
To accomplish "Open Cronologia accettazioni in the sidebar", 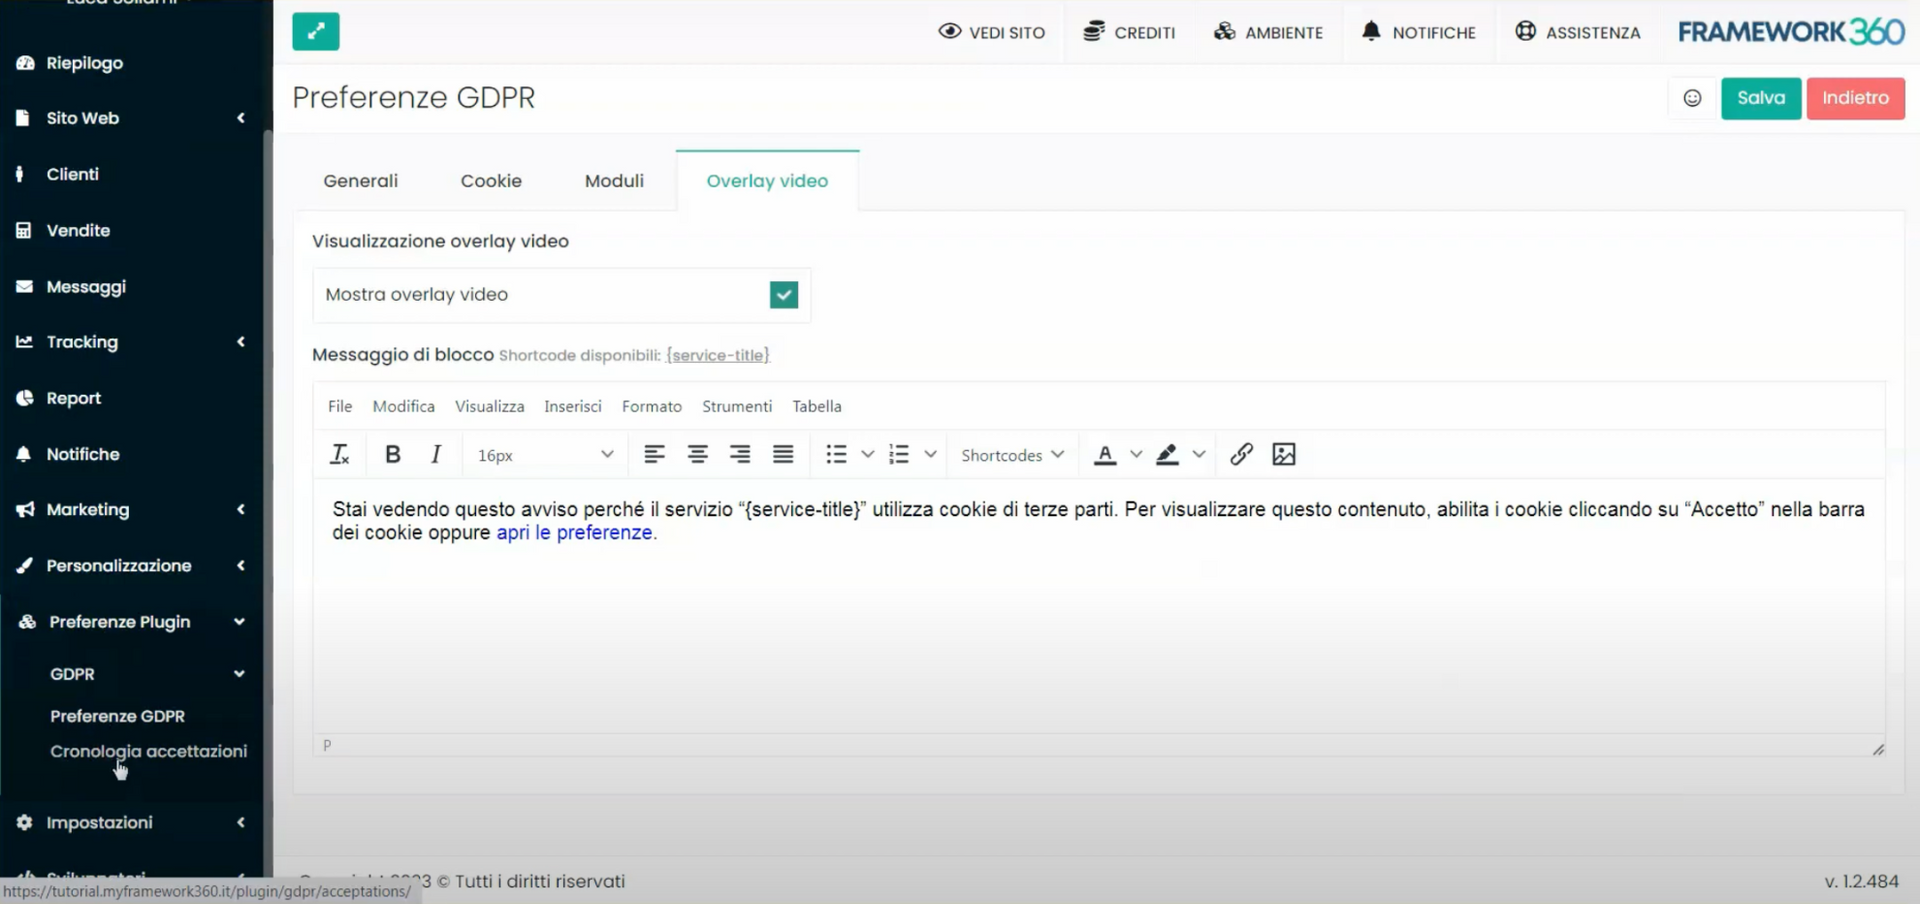I will pyautogui.click(x=148, y=751).
